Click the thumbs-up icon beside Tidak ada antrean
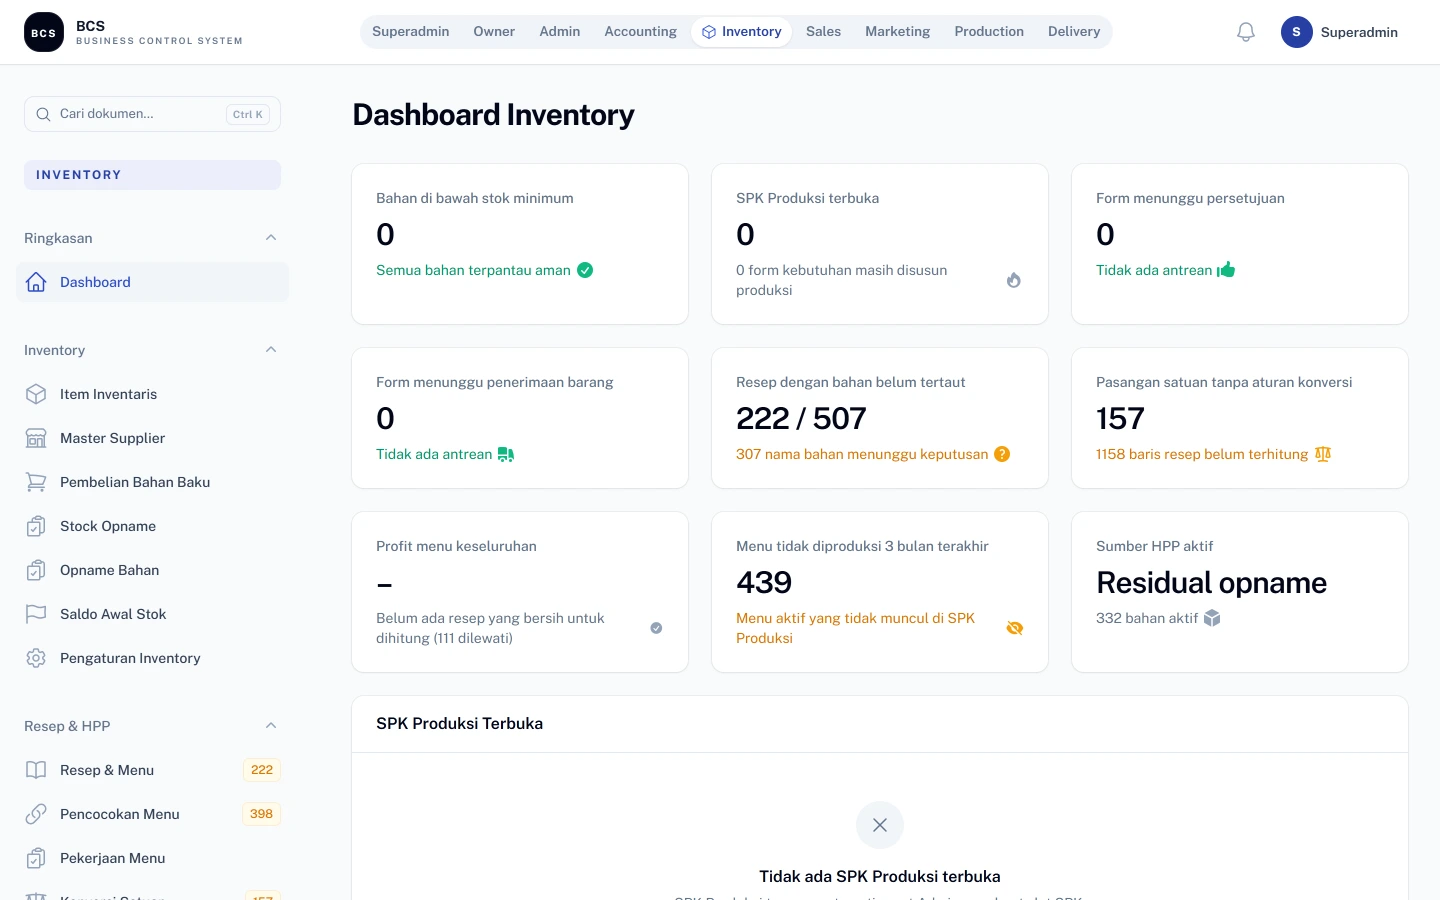The image size is (1440, 900). (x=1226, y=270)
